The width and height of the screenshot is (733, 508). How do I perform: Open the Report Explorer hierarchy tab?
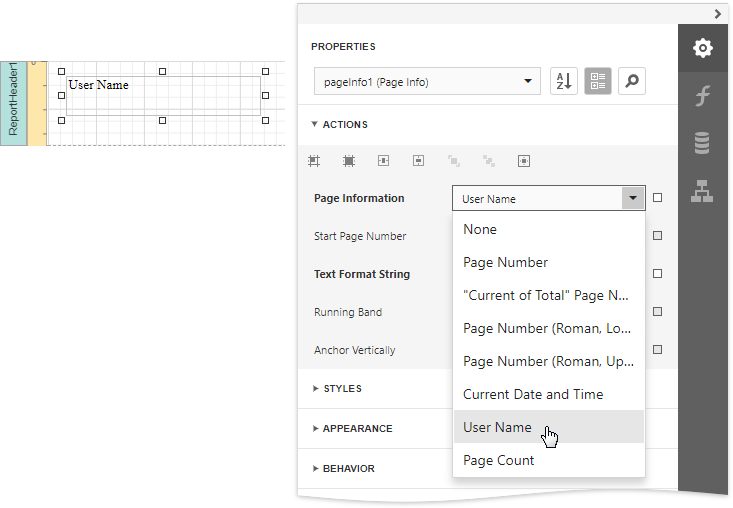point(702,191)
